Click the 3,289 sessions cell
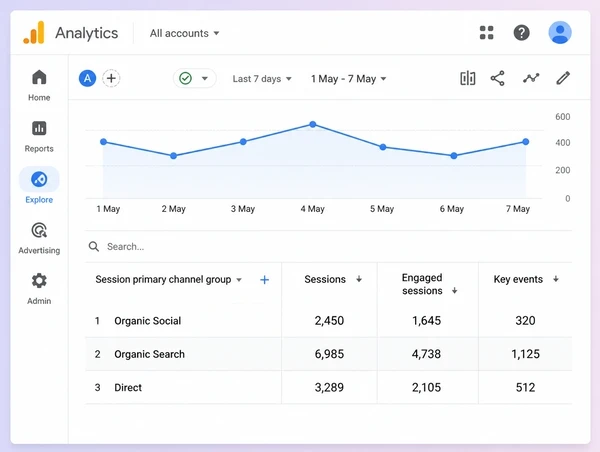The image size is (600, 452). tap(329, 387)
